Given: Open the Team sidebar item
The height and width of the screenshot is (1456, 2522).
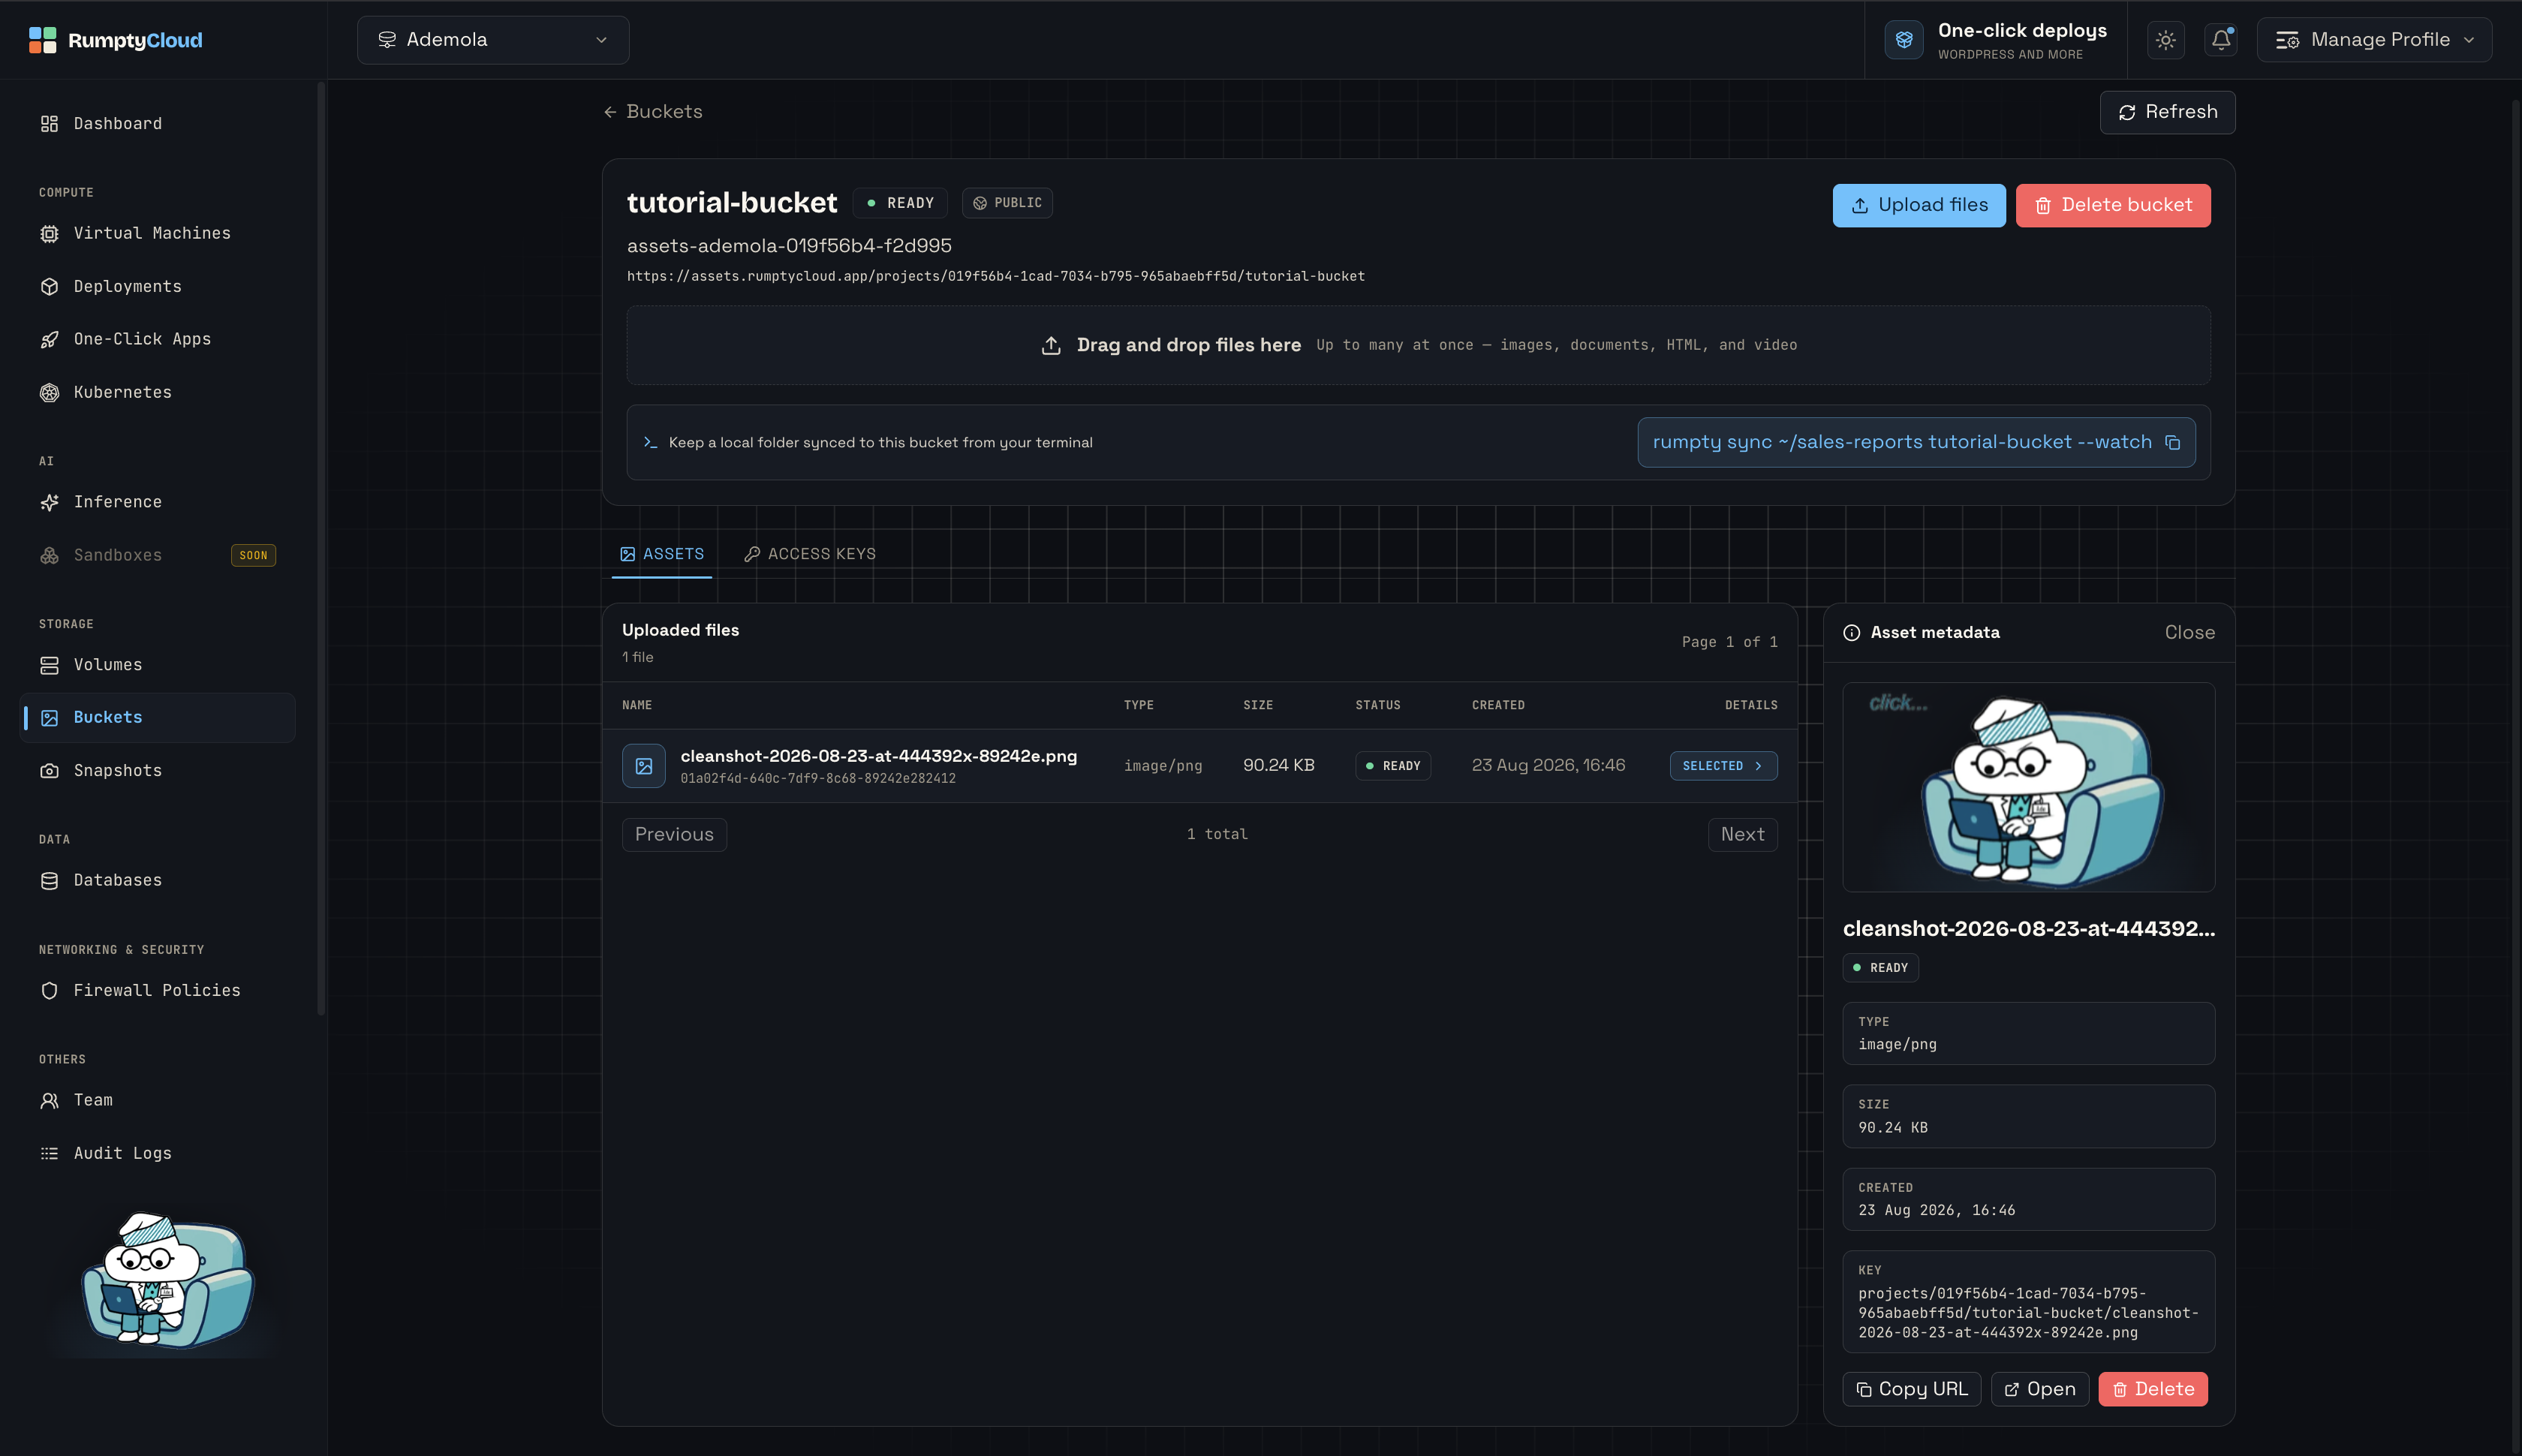Looking at the screenshot, I should tap(158, 1100).
